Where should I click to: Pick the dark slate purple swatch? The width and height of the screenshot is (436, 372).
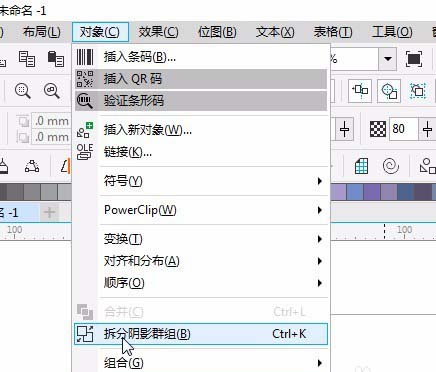(x=422, y=192)
